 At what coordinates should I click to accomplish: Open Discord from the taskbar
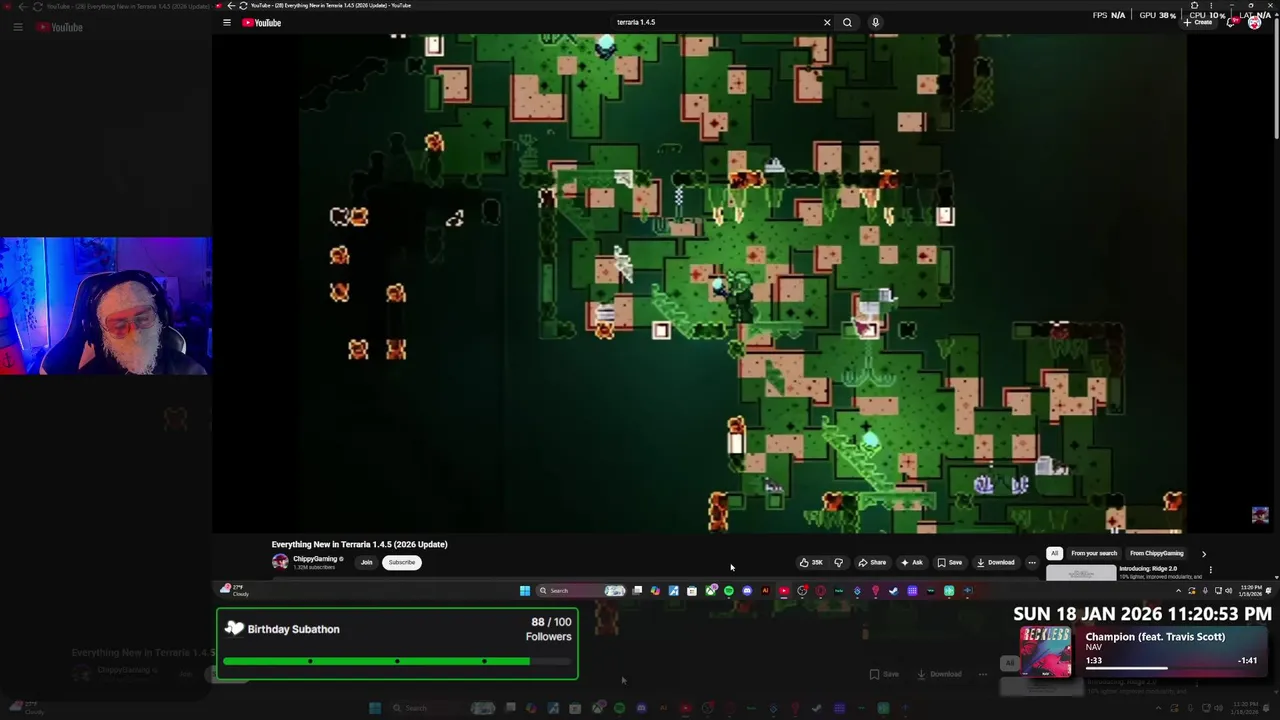point(747,591)
